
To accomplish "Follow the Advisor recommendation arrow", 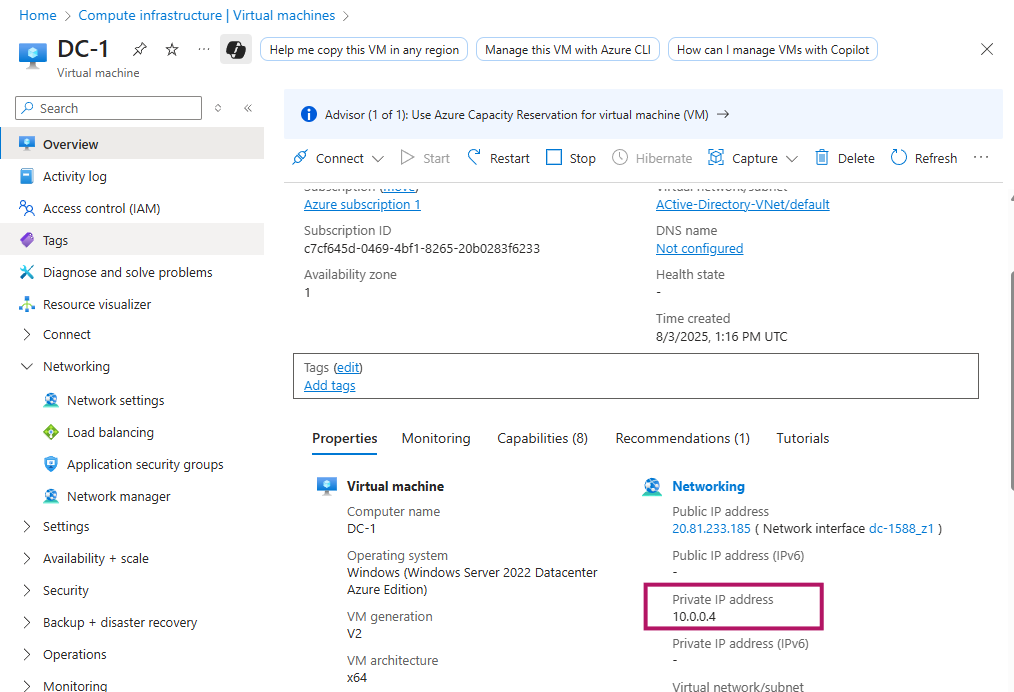I will pos(723,114).
